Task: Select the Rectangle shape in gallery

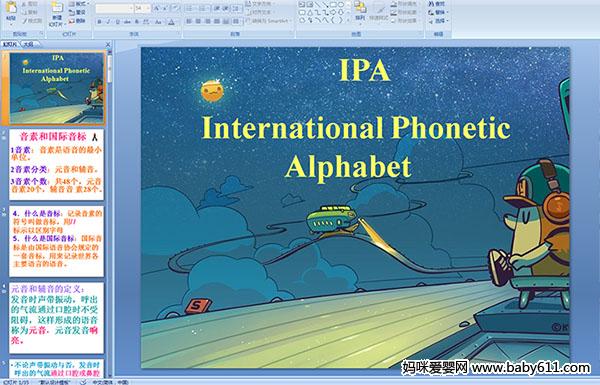Action: [333, 4]
